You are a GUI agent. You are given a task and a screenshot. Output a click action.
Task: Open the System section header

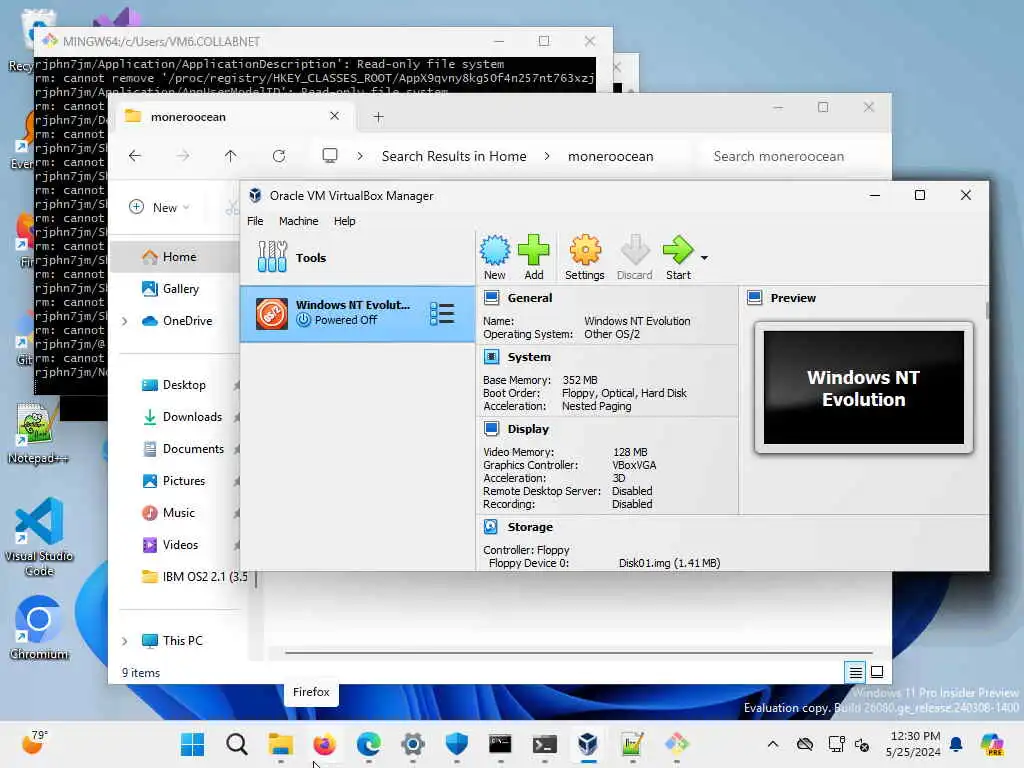click(529, 357)
